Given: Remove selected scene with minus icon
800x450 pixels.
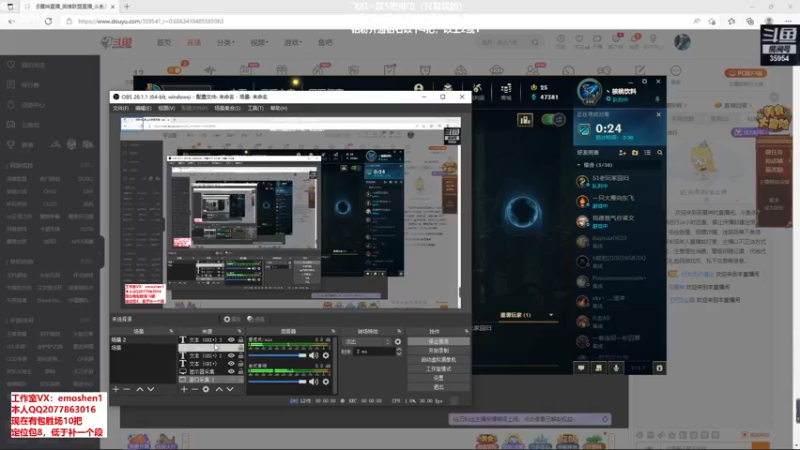Looking at the screenshot, I should tap(127, 389).
